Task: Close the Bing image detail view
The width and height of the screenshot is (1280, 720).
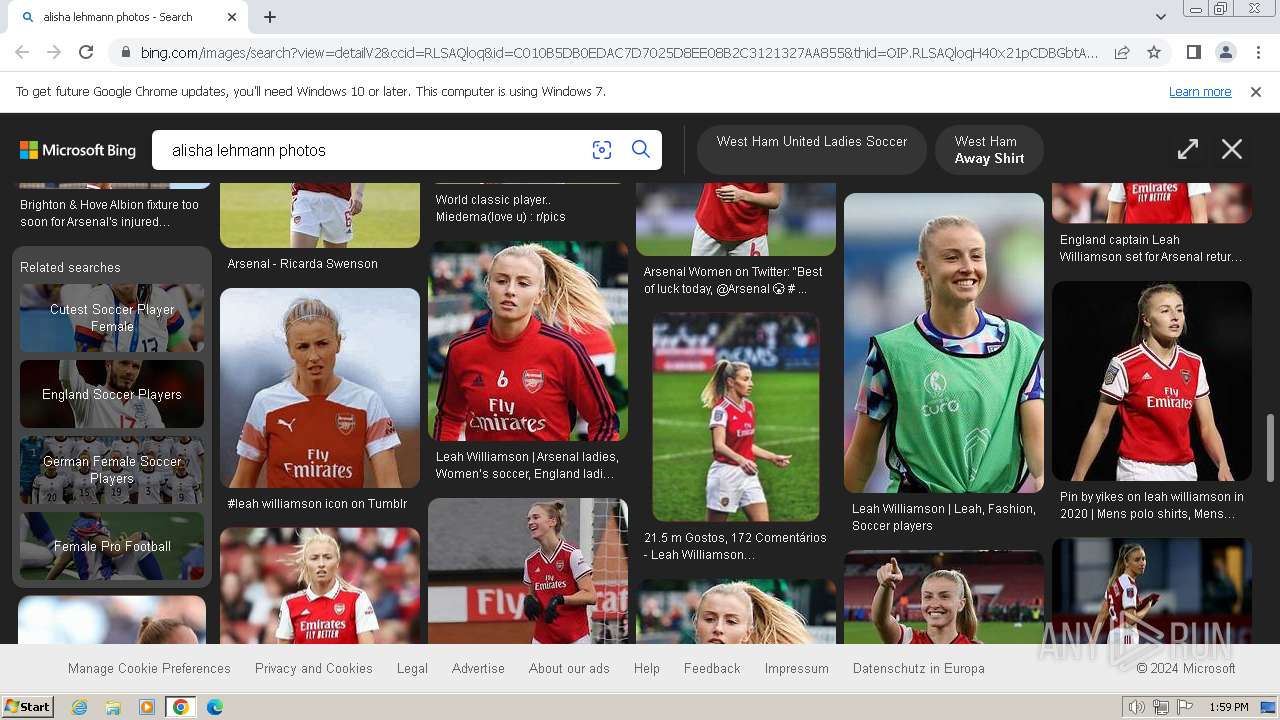Action: pos(1232,149)
